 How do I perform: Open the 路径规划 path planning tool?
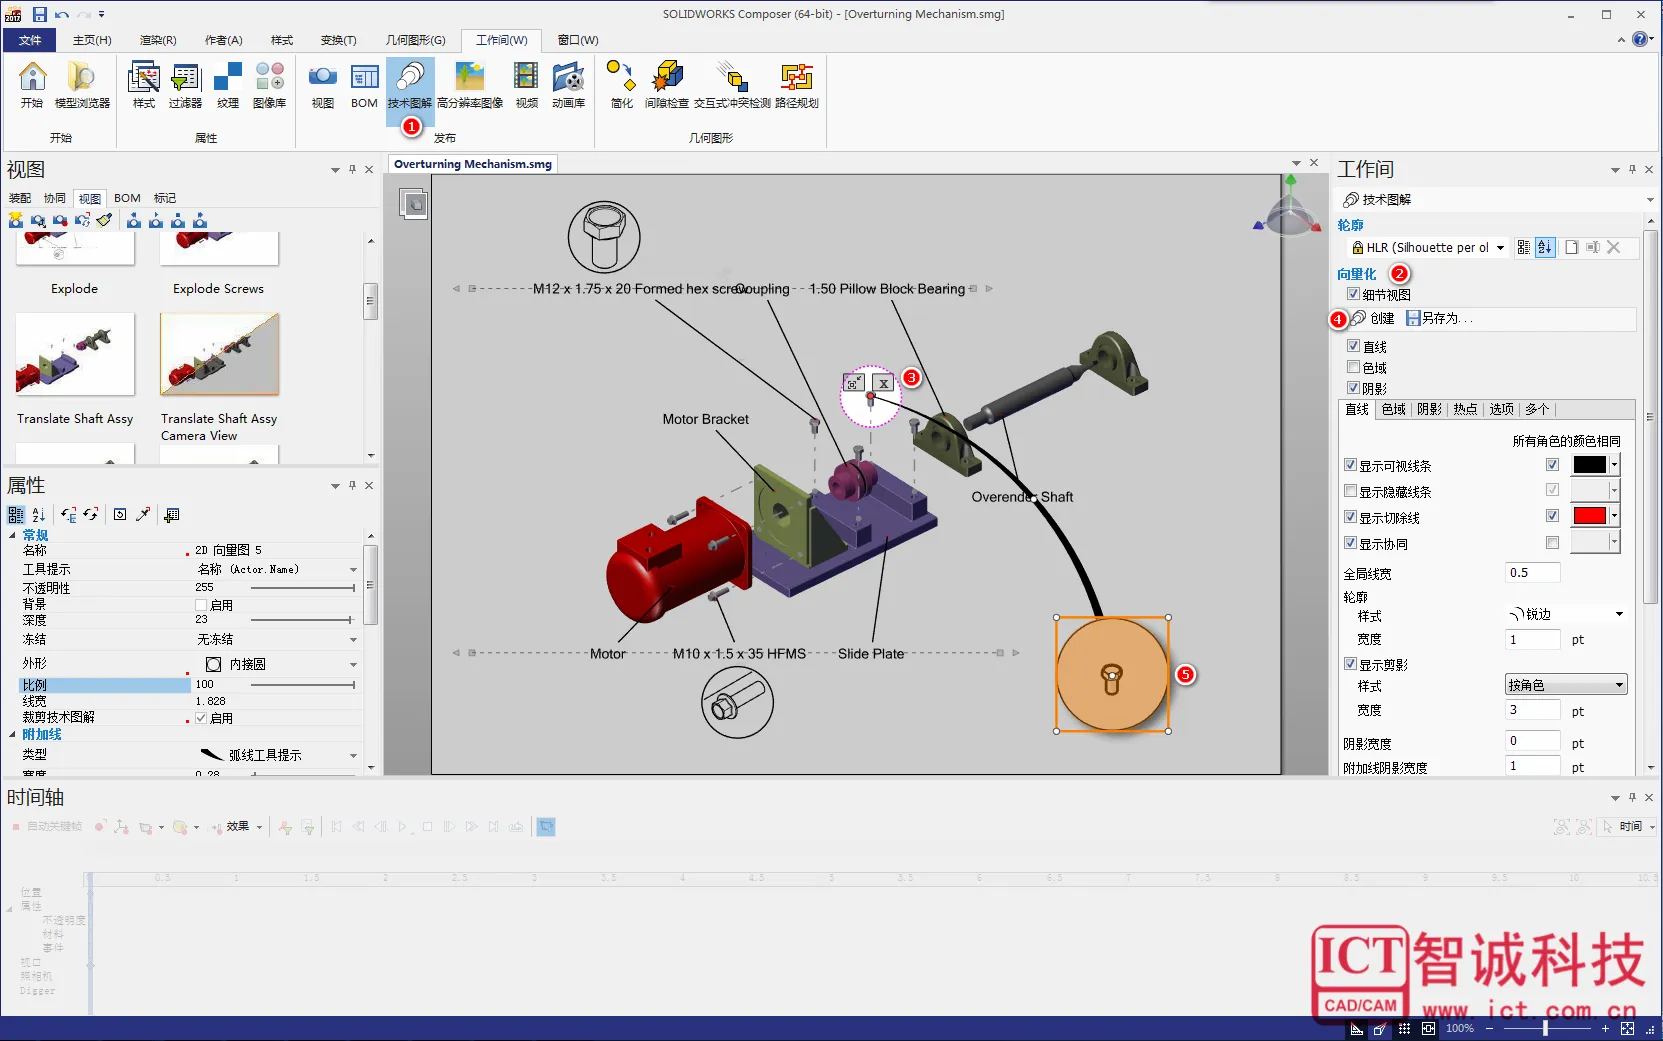(797, 84)
